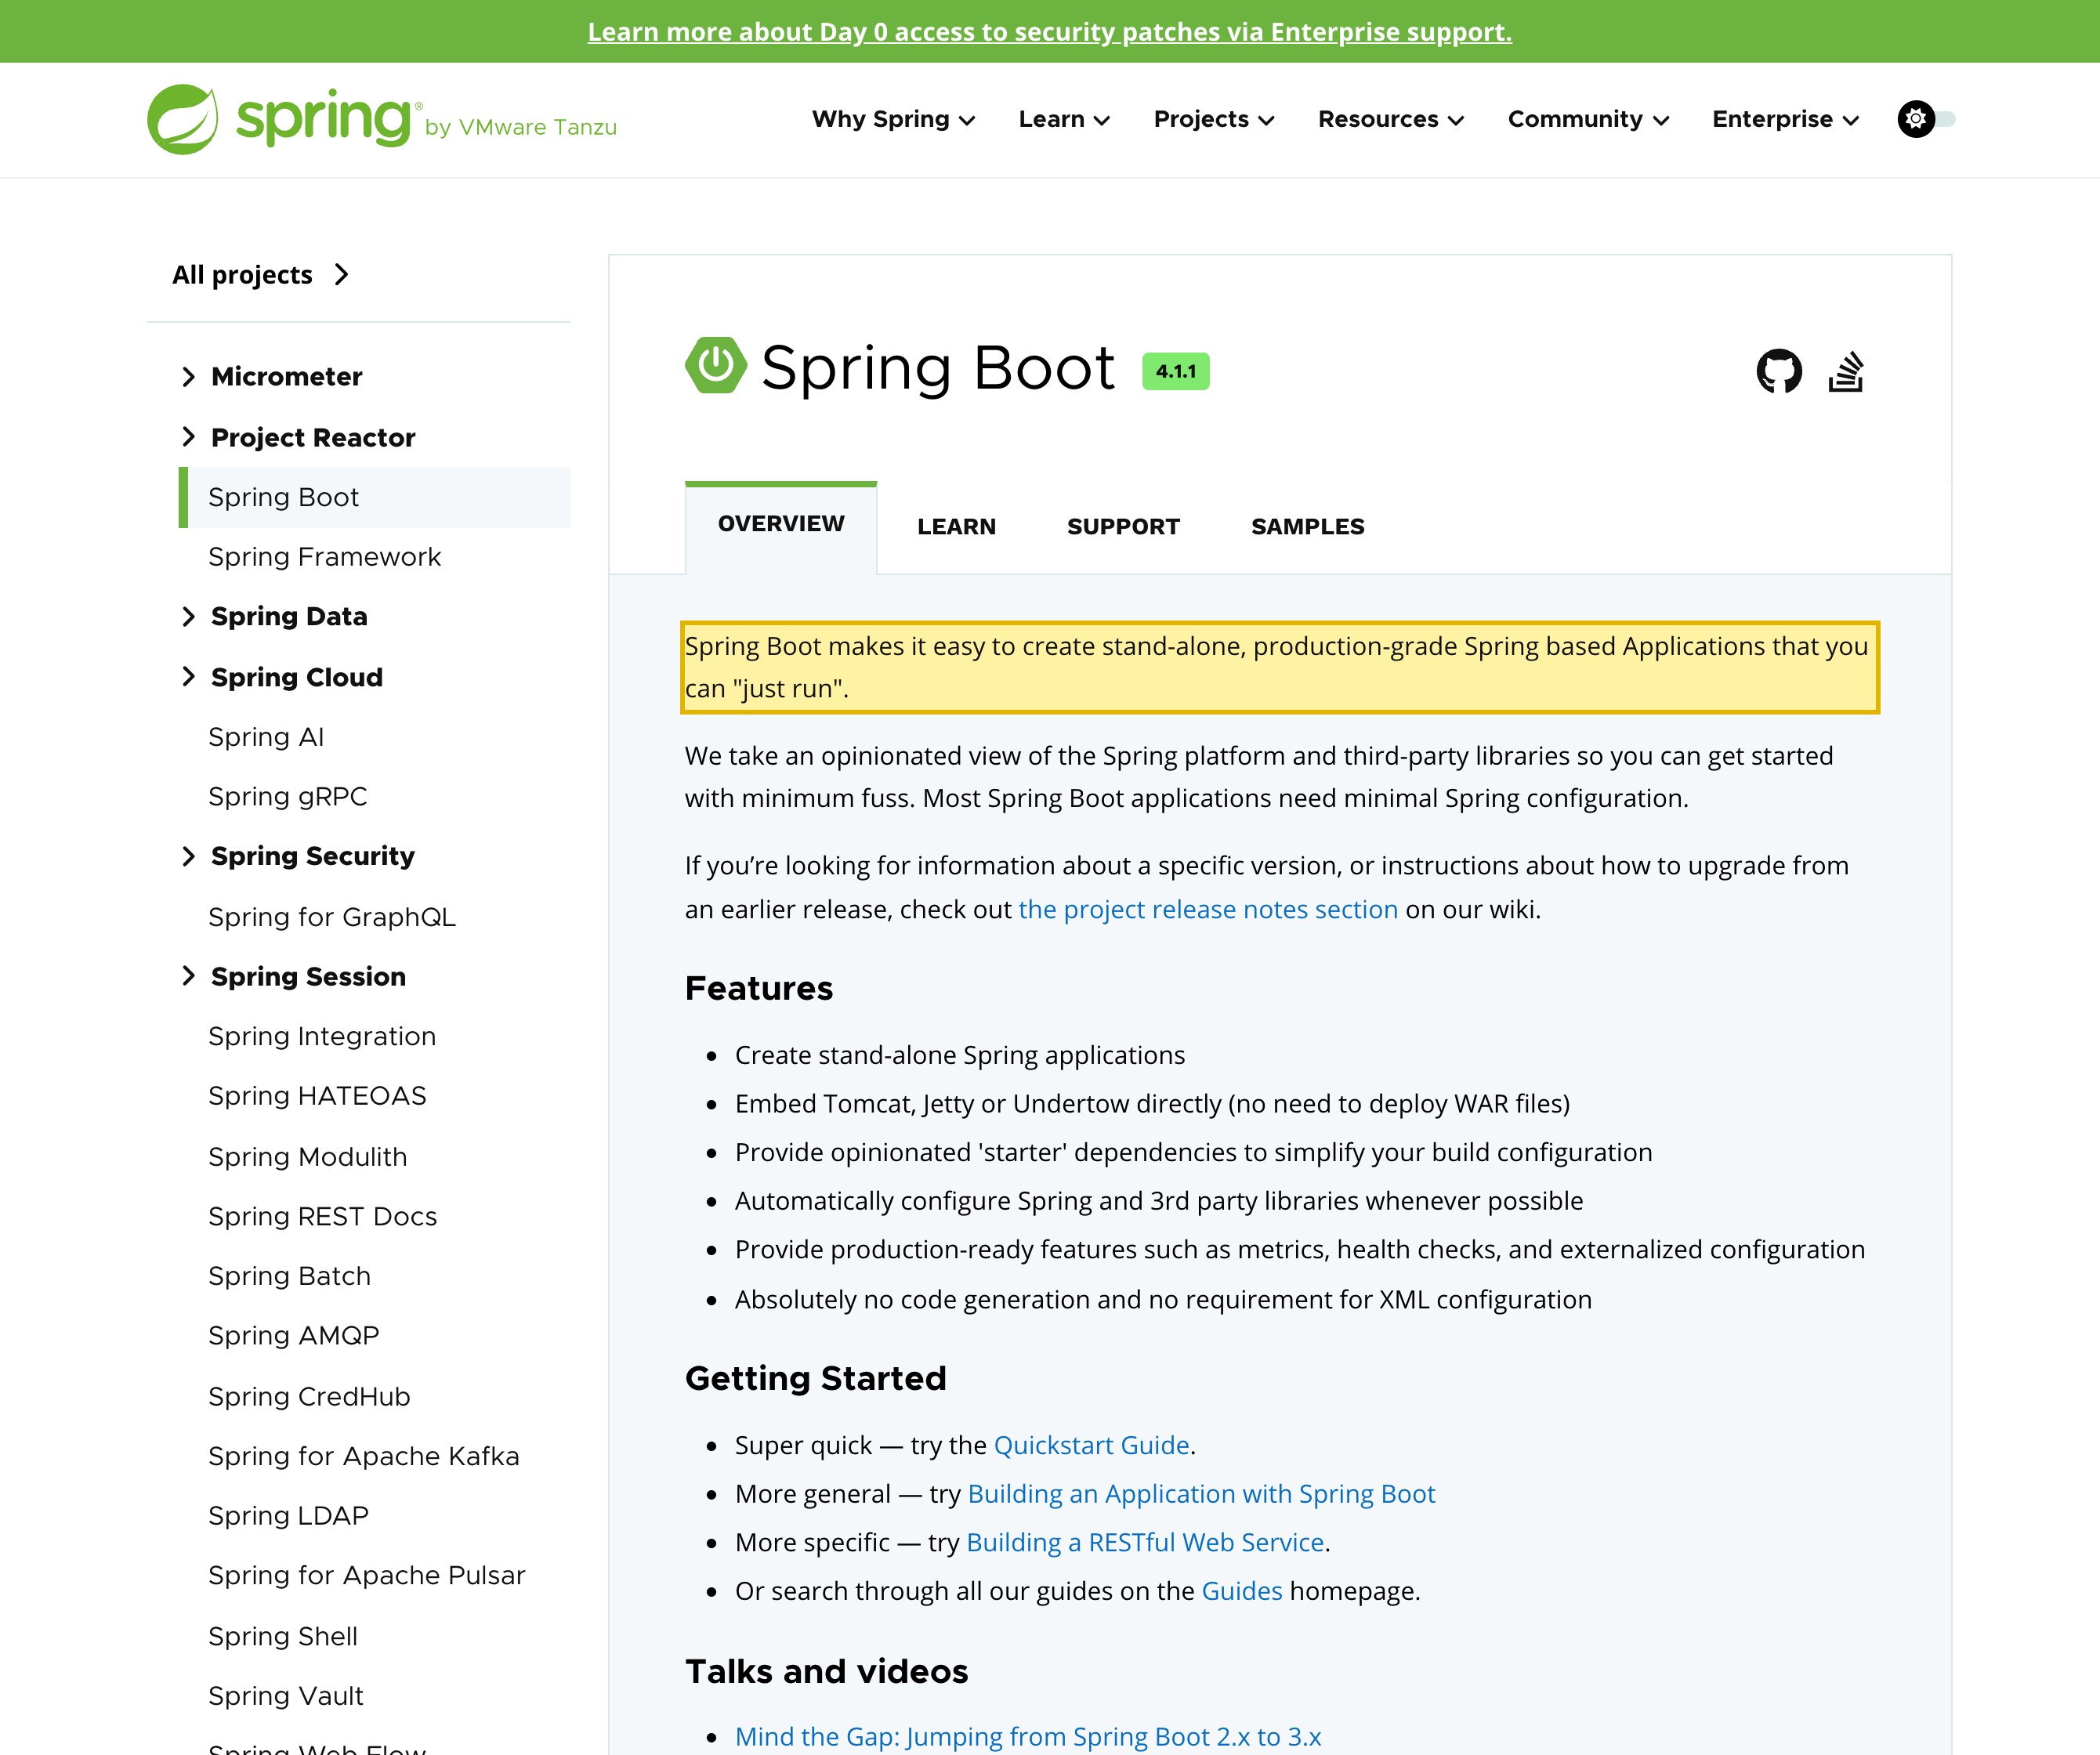Click the Talks and videos heading
The height and width of the screenshot is (1755, 2100).
827,1671
